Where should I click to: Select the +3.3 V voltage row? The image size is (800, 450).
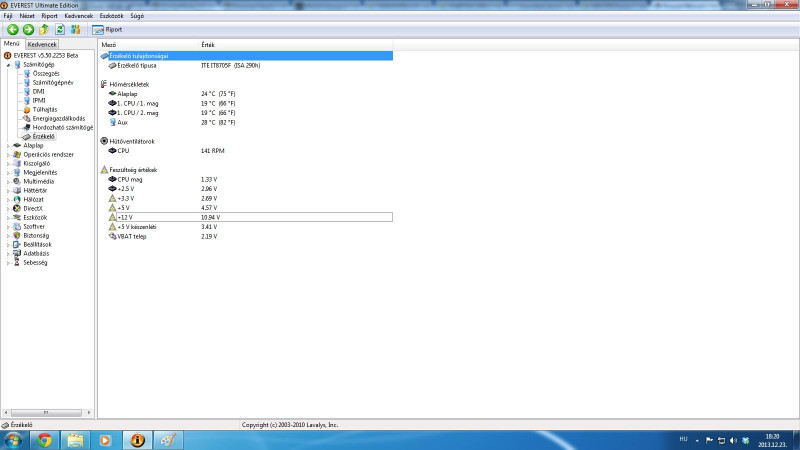246,198
